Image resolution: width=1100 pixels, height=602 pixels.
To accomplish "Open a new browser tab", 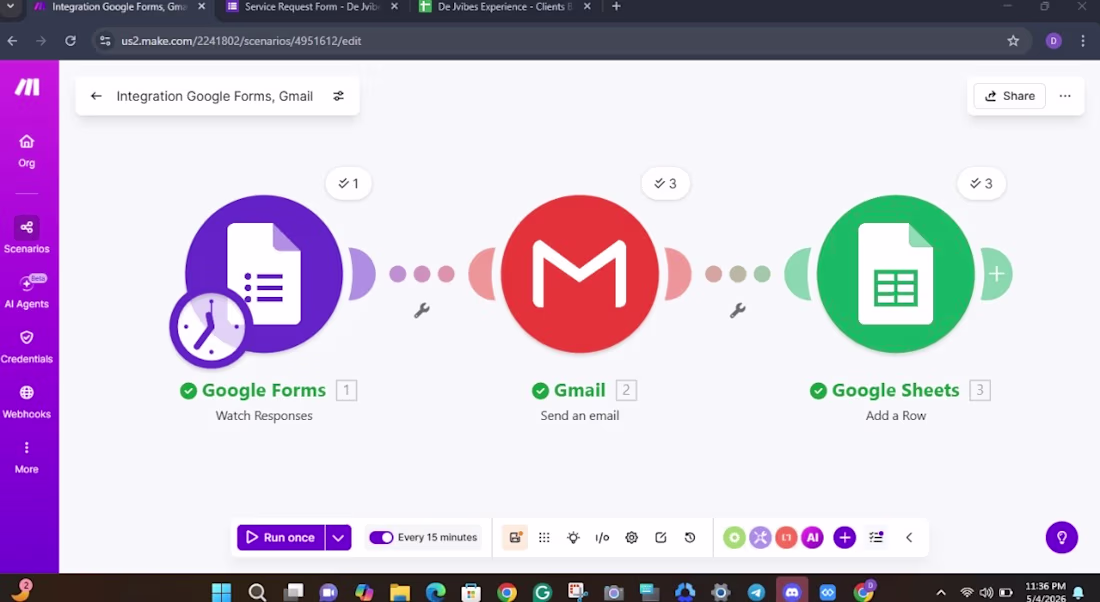I will 616,6.
